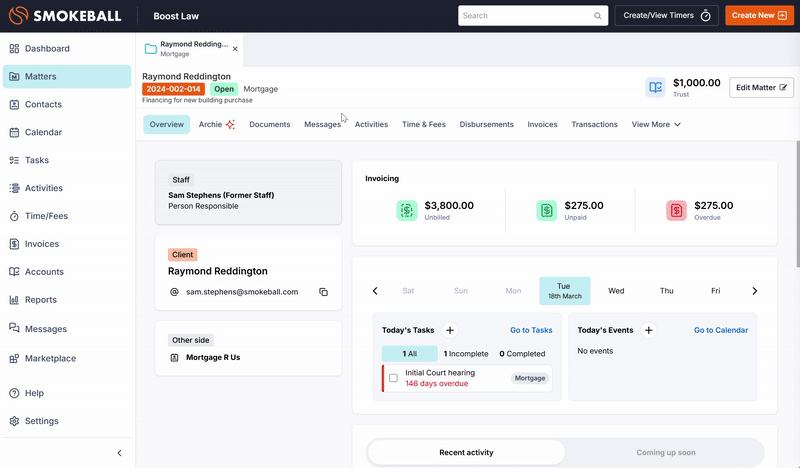Click the Matters sidebar item
This screenshot has width=800, height=468.
[x=67, y=77]
